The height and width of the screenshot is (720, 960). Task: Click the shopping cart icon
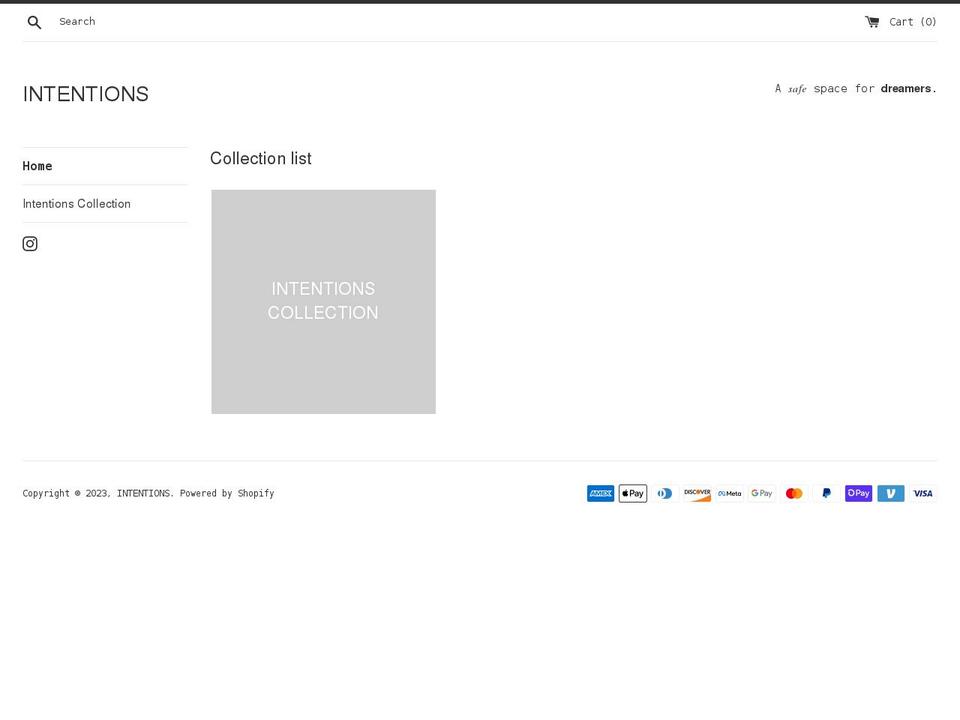pos(871,20)
